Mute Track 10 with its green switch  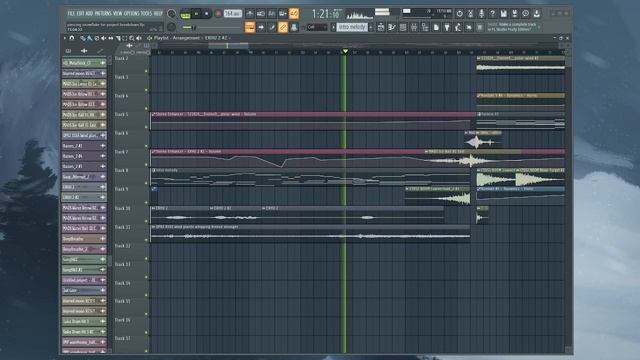[146, 221]
